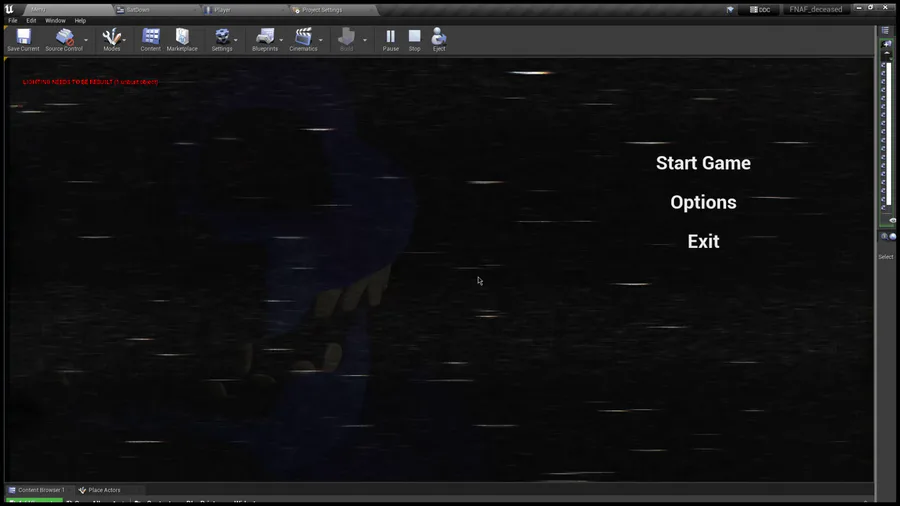Viewport: 900px width, 506px height.
Task: Open Source Control from the toolbar
Action: click(64, 40)
